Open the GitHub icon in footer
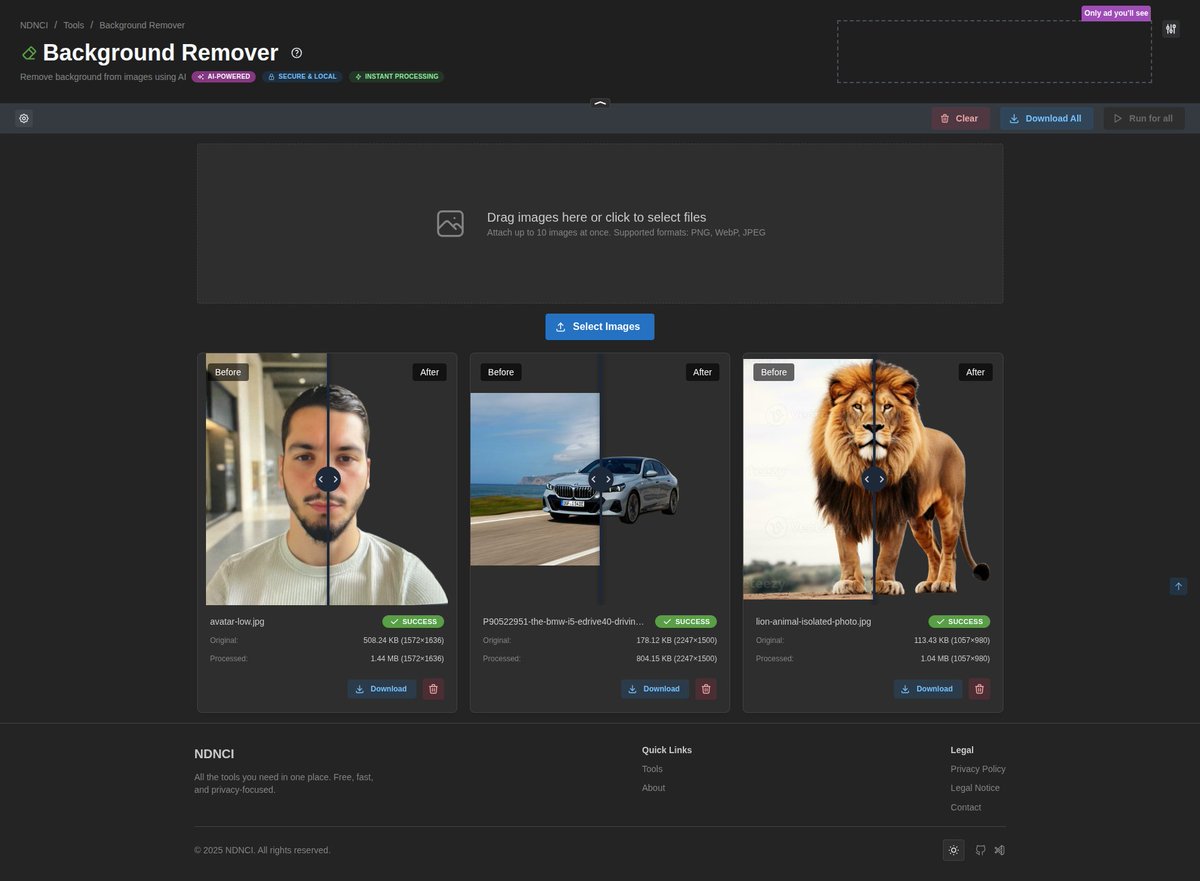This screenshot has height=881, width=1200. (x=981, y=850)
